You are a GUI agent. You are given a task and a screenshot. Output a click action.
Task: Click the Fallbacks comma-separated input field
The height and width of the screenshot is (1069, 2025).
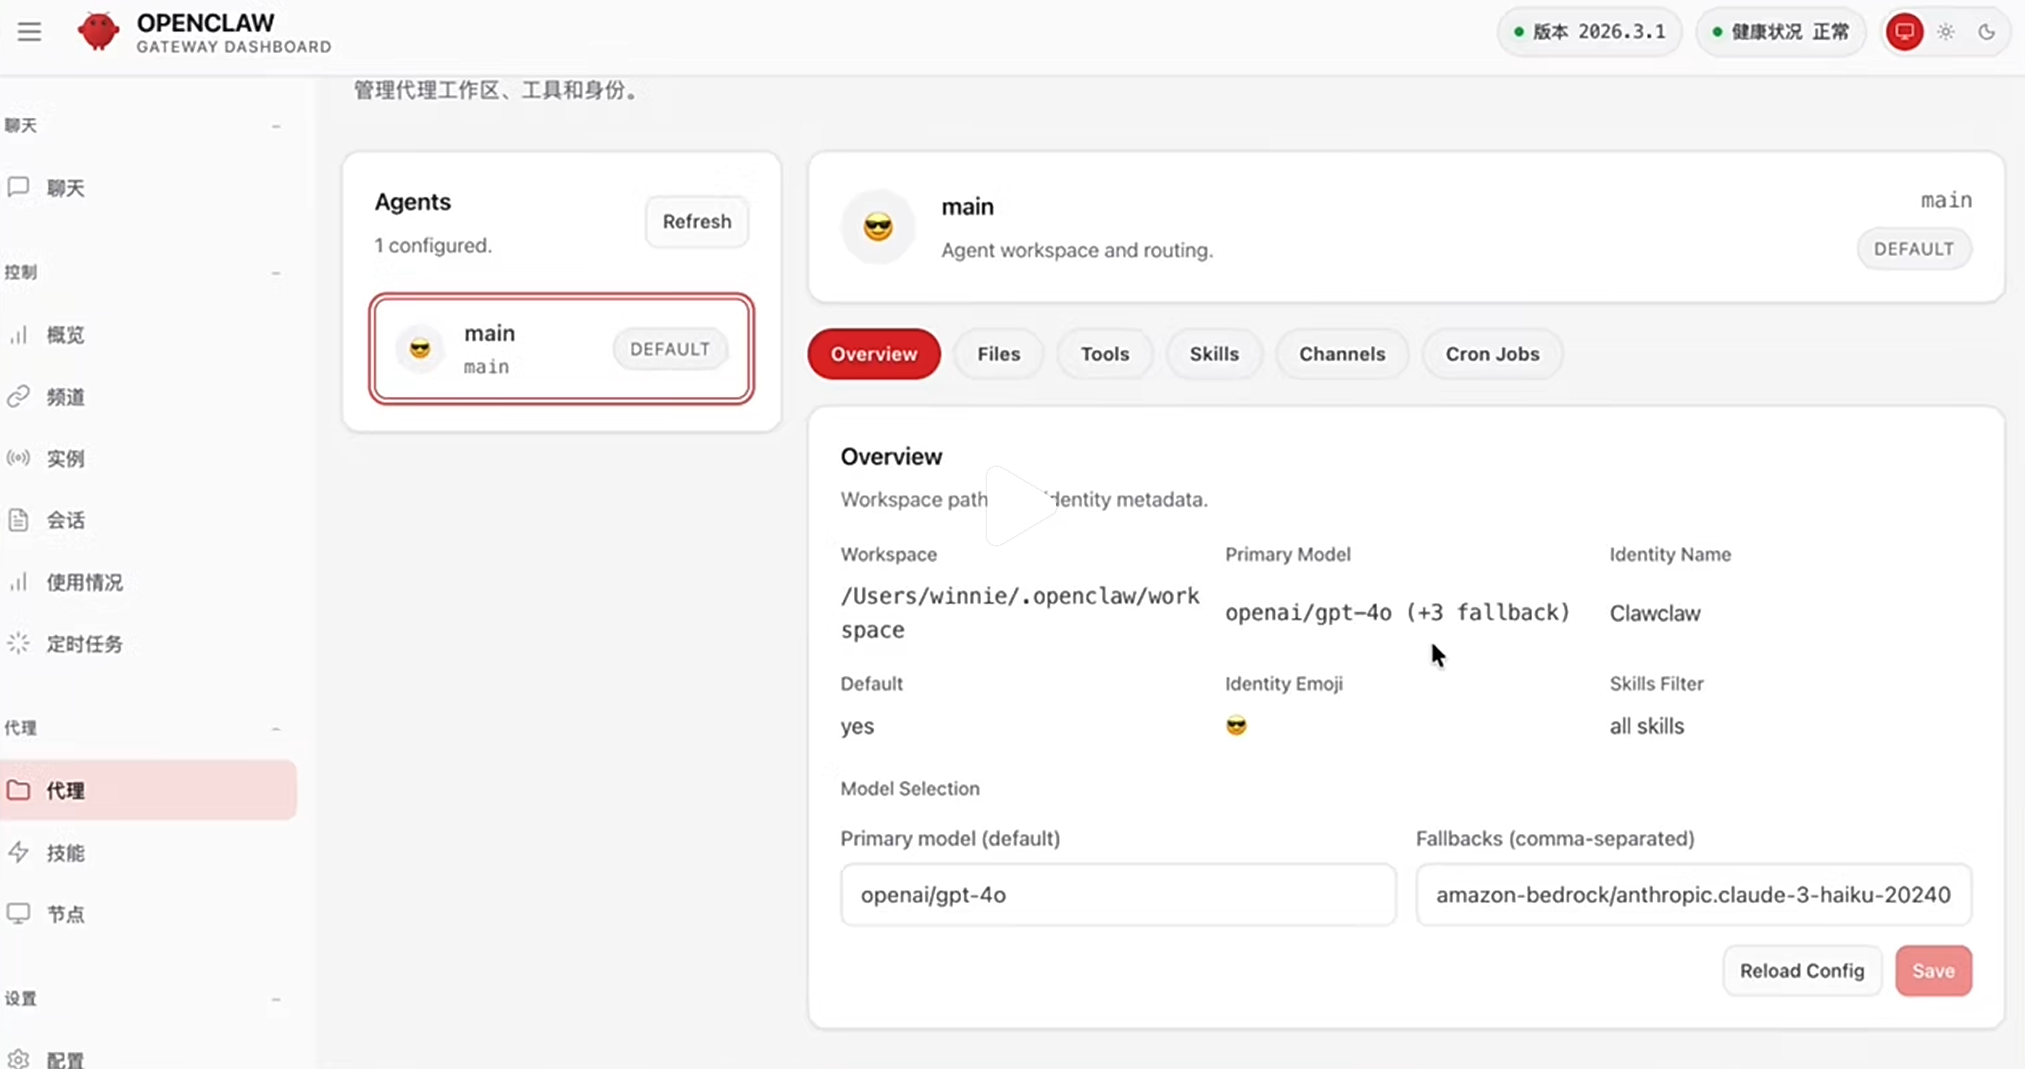click(x=1694, y=895)
